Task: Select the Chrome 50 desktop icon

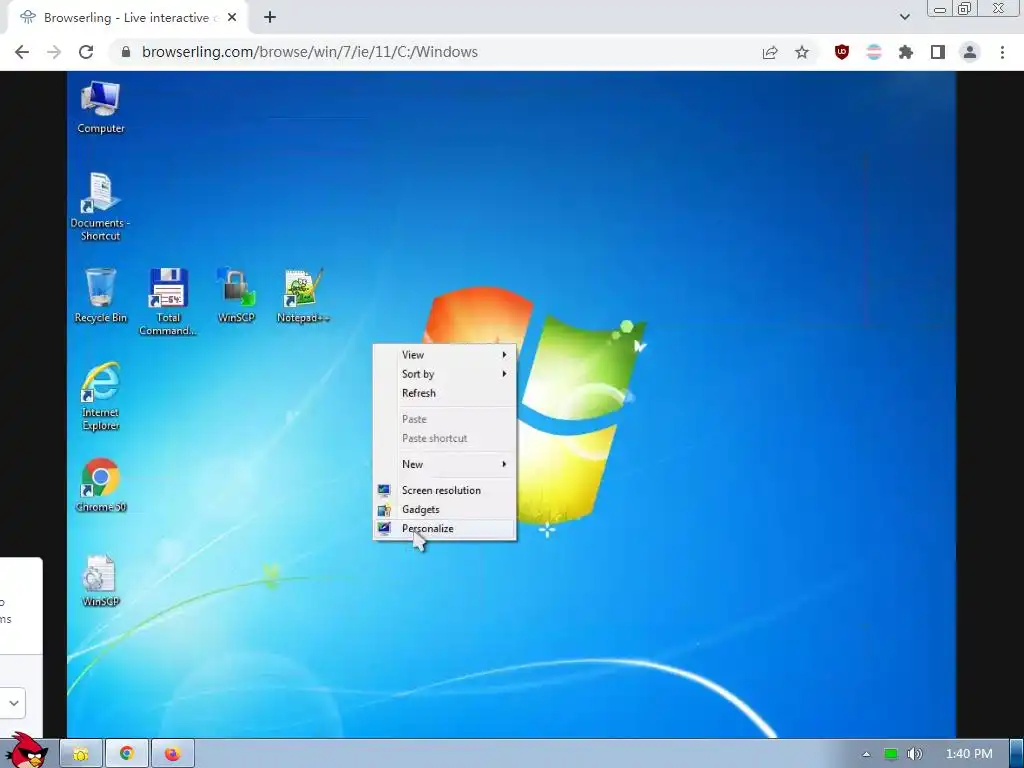Action: [101, 485]
